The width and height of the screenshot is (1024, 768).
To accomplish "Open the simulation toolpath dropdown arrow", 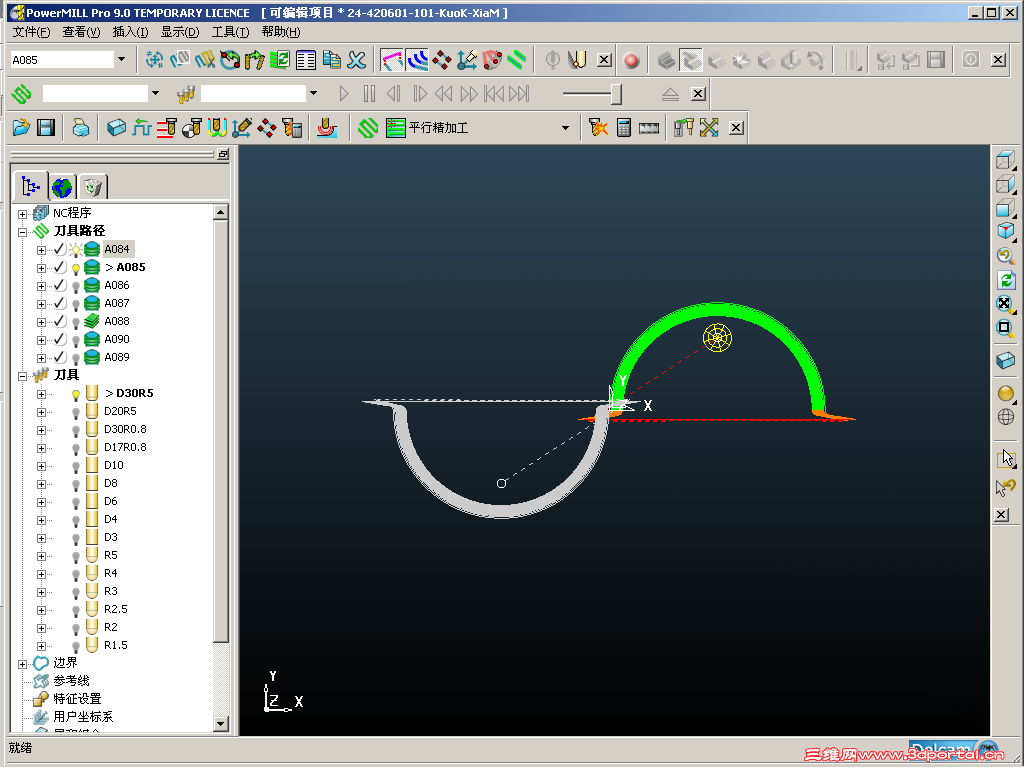I will click(155, 93).
